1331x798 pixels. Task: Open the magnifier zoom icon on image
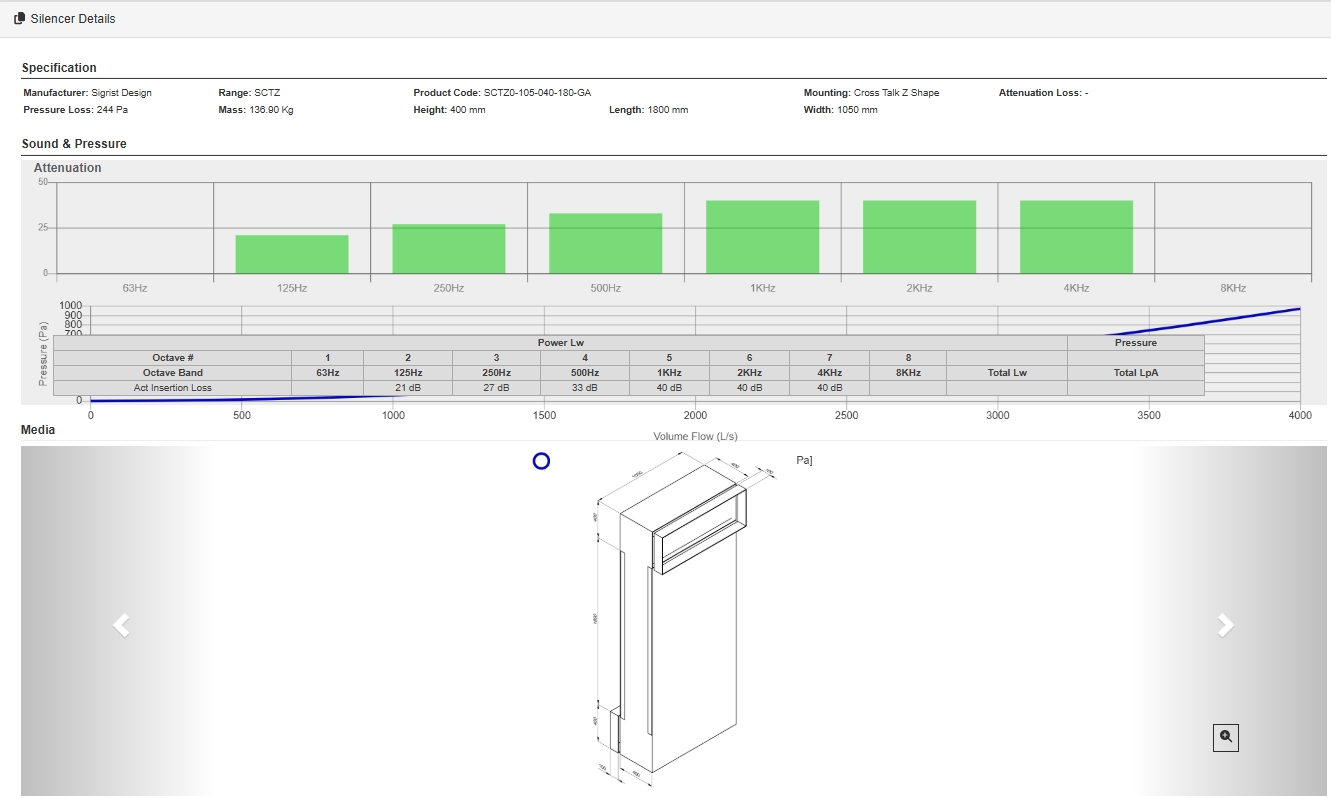1226,738
